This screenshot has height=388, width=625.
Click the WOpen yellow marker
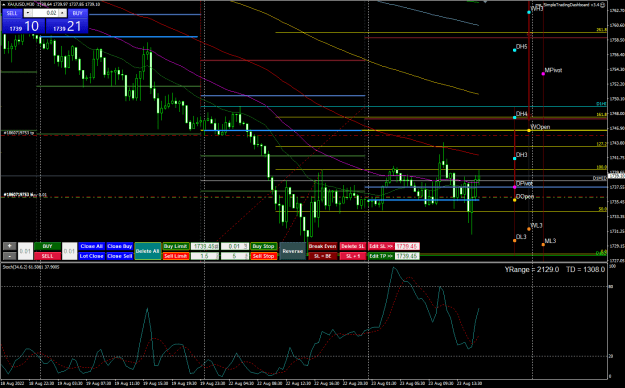click(529, 130)
